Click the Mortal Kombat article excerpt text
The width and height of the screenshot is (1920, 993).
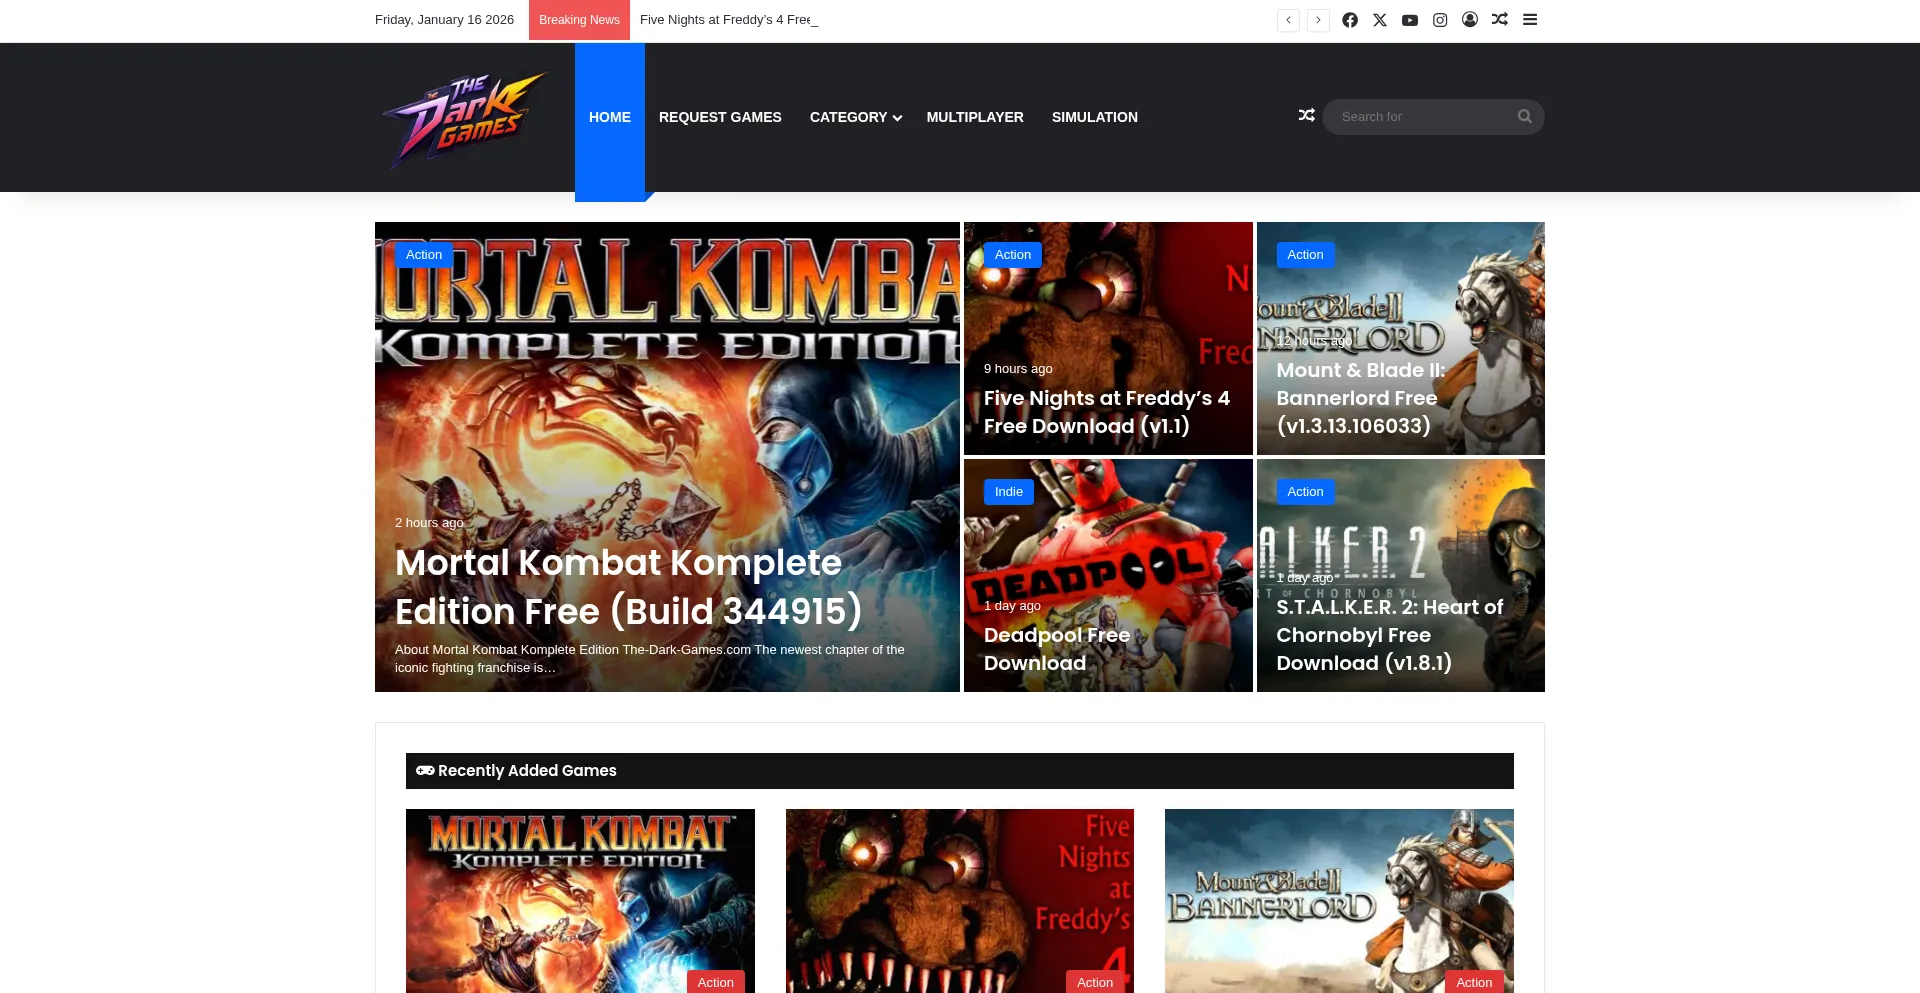(650, 659)
